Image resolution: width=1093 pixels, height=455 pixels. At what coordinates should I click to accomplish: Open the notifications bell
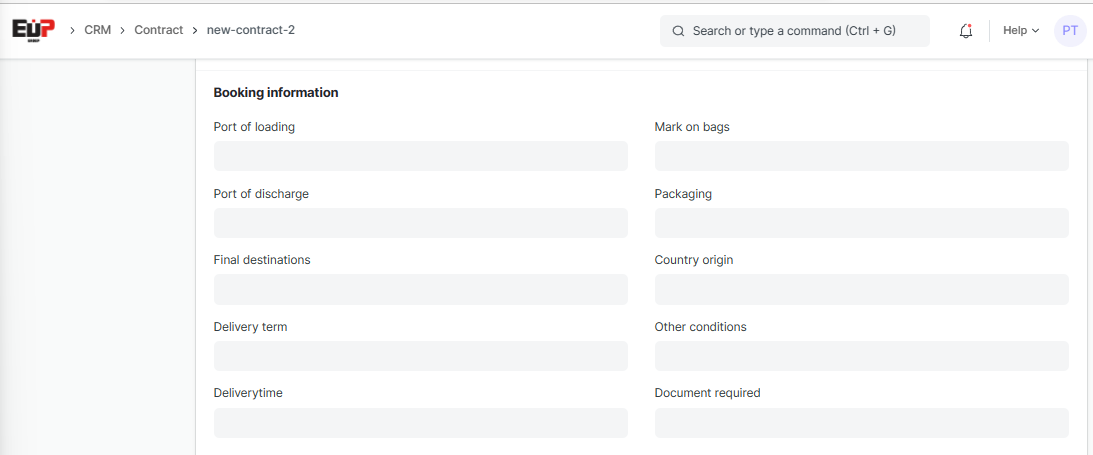(965, 31)
